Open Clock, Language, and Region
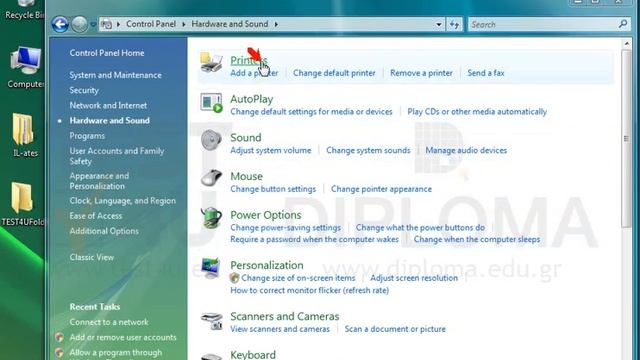 (122, 201)
